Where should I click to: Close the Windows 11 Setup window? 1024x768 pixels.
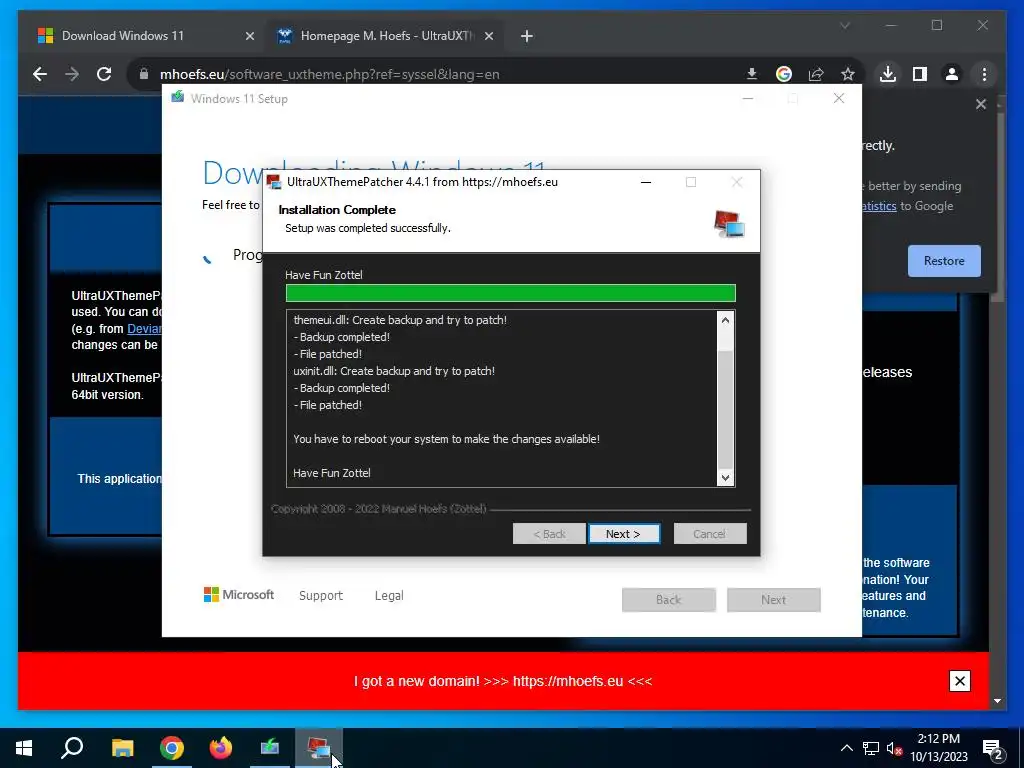(839, 99)
